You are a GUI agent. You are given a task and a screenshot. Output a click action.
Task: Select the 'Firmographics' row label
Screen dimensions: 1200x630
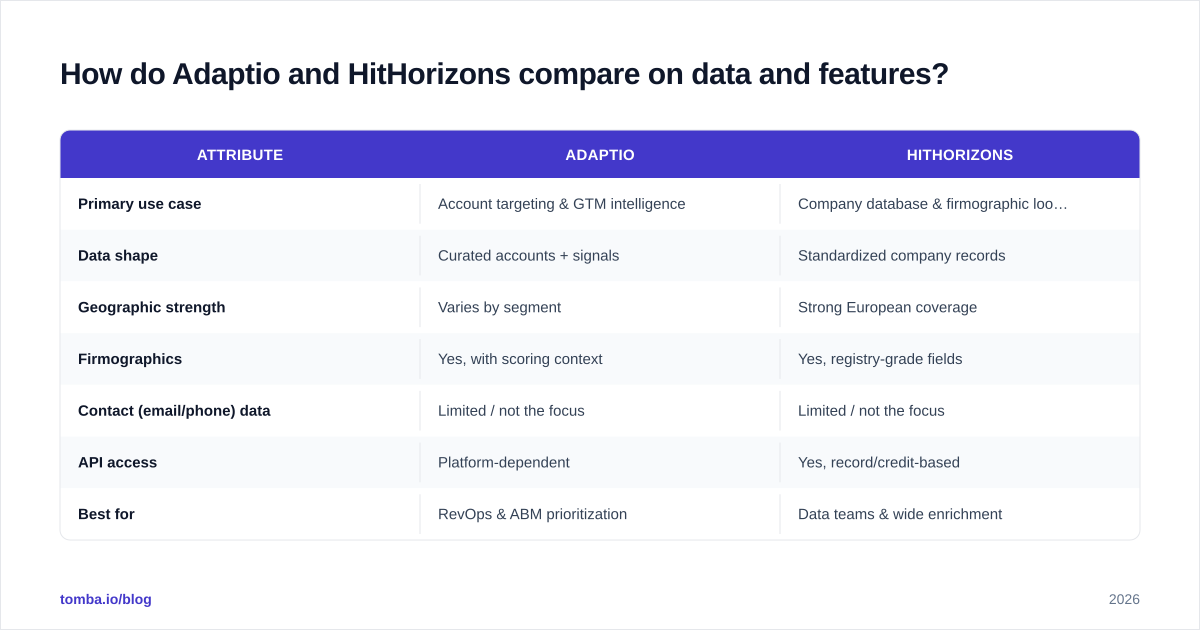point(130,359)
